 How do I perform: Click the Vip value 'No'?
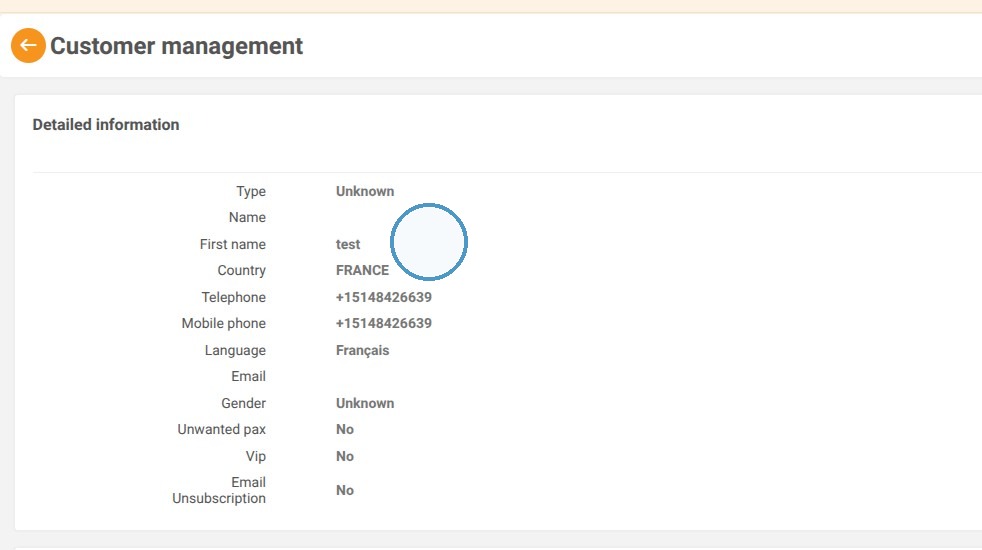[345, 456]
